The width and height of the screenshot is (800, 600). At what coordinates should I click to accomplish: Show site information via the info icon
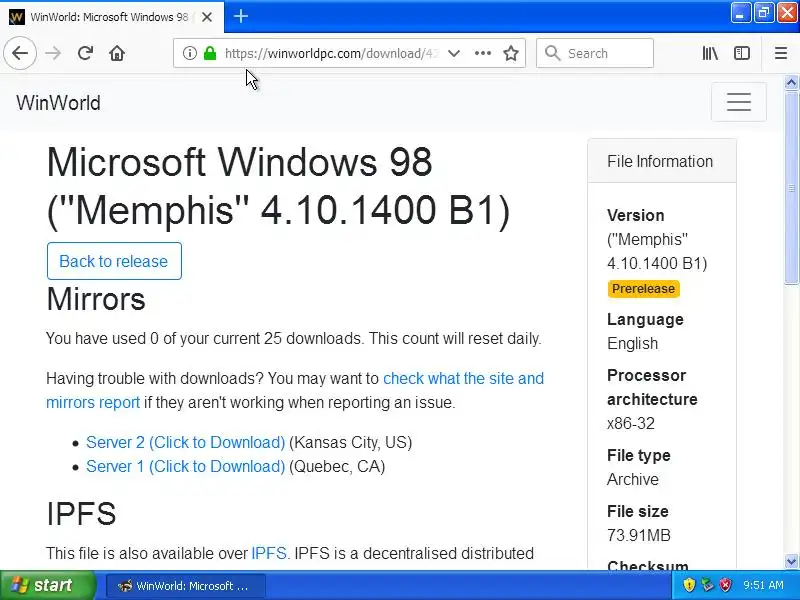(189, 53)
